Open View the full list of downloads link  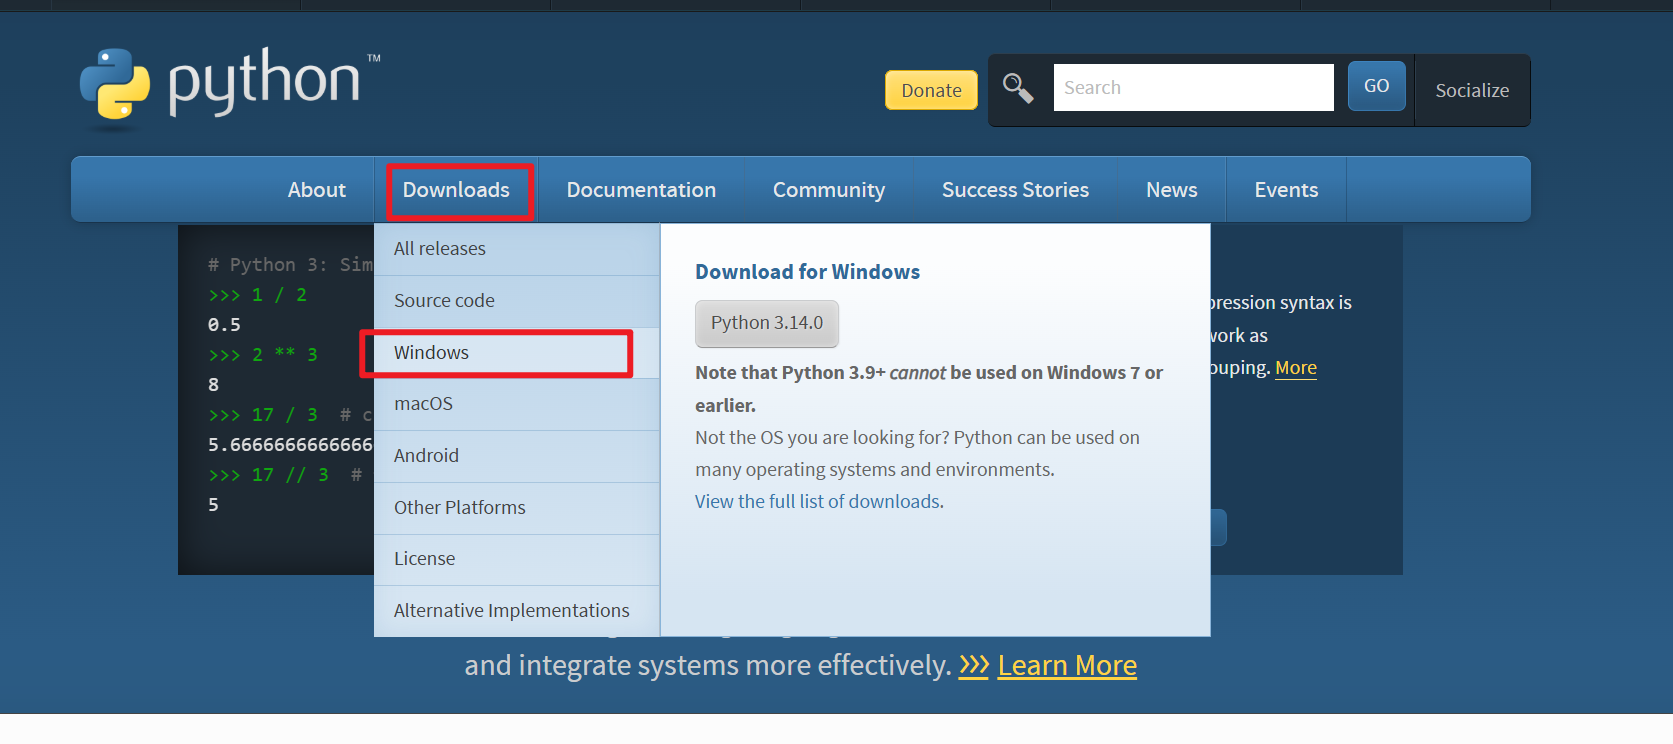(x=817, y=502)
